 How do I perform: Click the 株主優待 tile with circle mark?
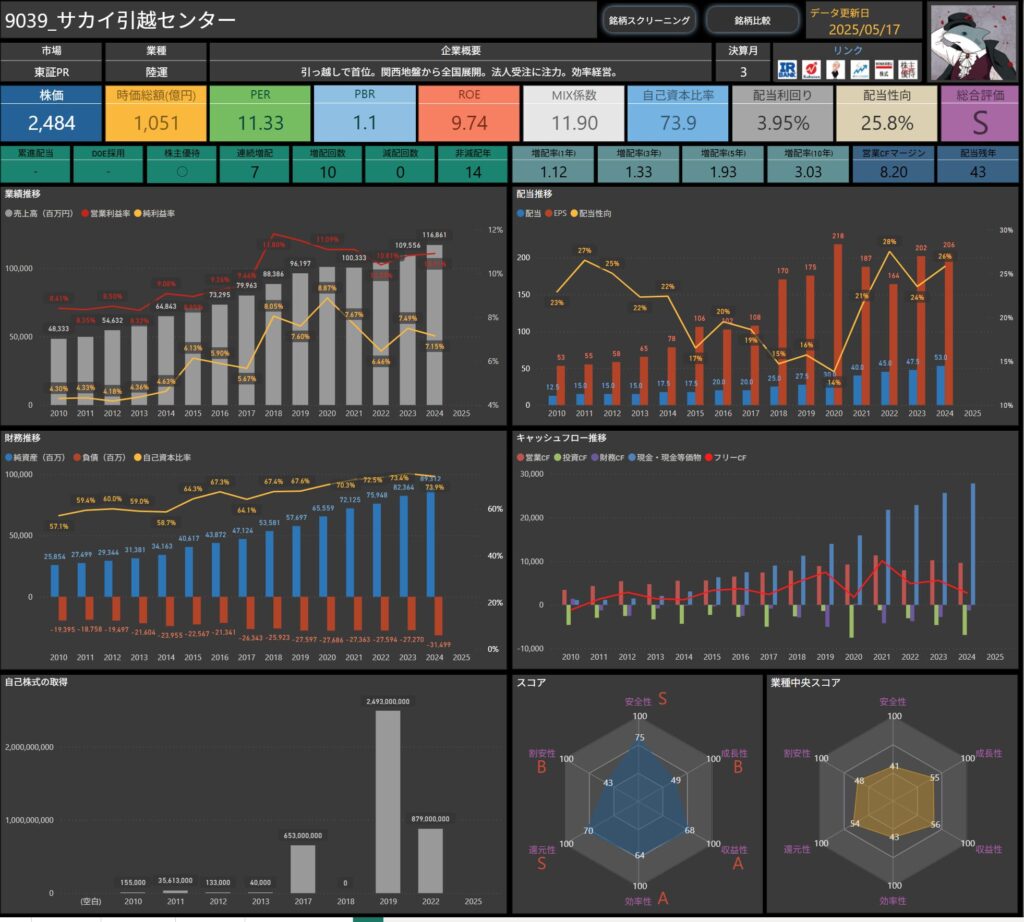click(x=182, y=165)
